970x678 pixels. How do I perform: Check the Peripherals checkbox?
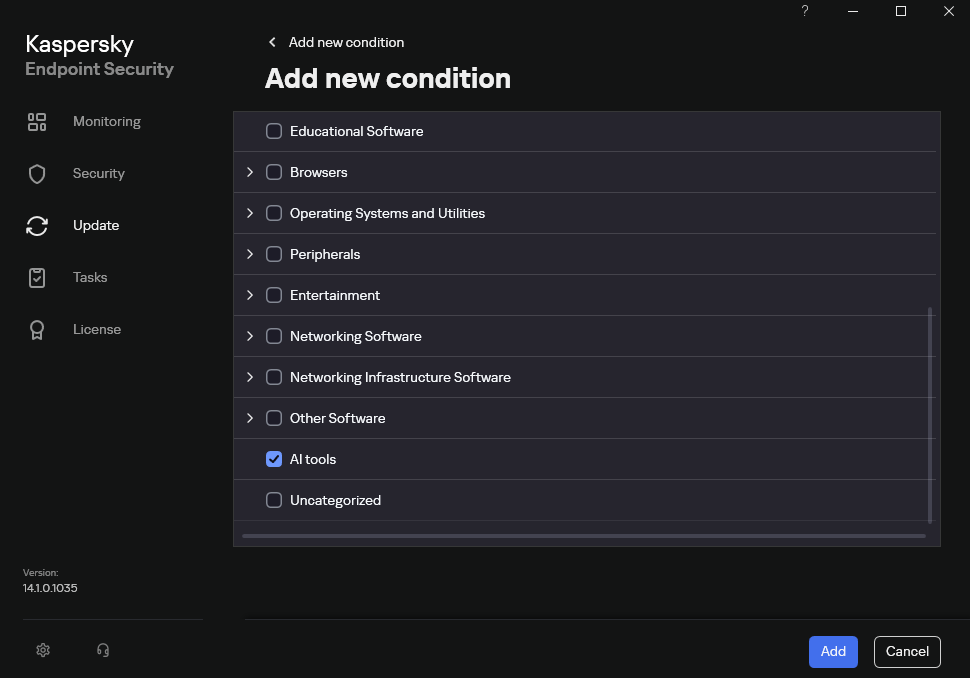(273, 254)
